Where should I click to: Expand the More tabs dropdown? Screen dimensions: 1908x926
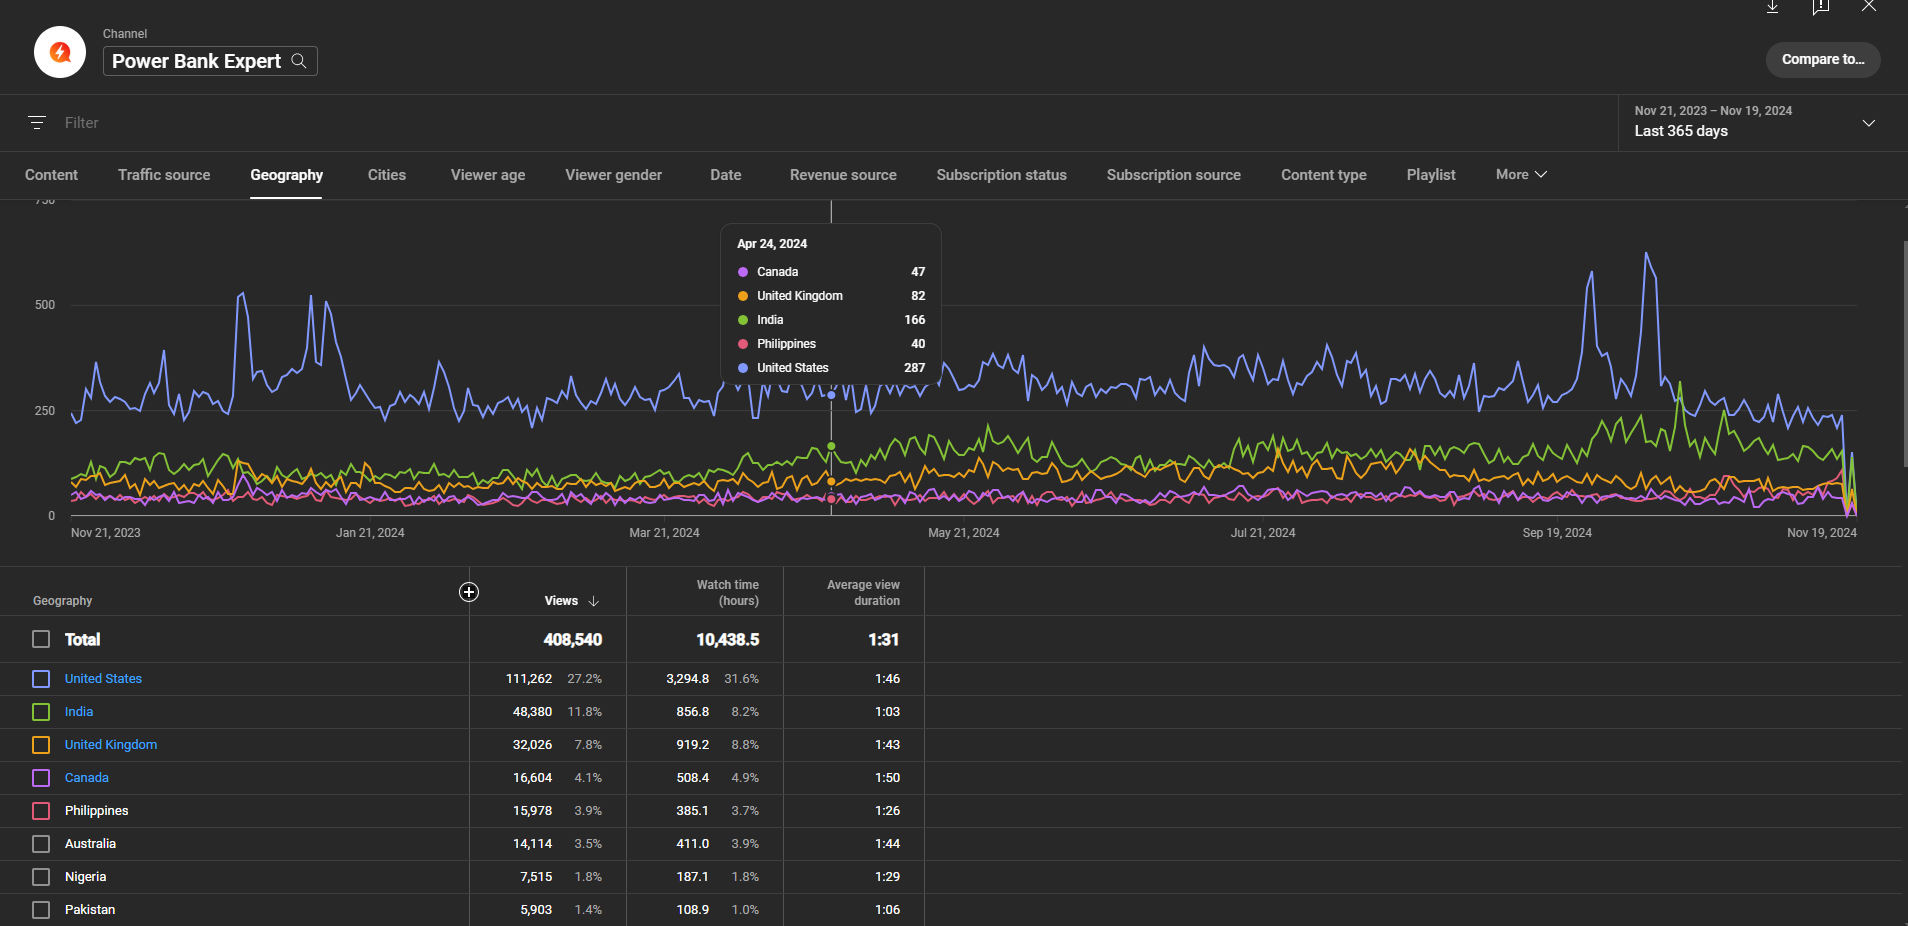1521,174
